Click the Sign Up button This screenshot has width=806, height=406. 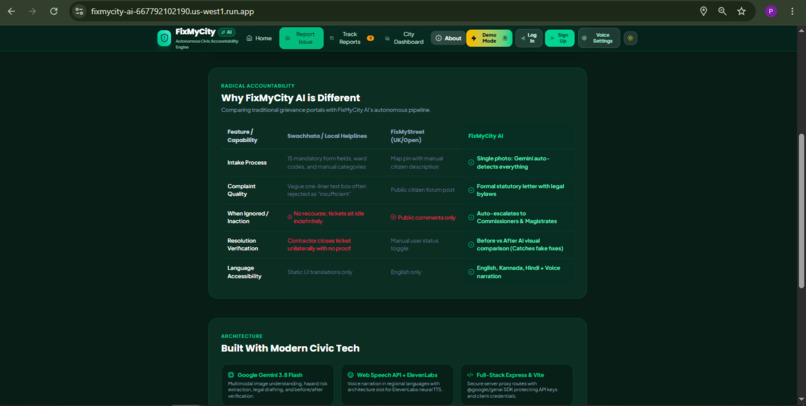click(560, 38)
